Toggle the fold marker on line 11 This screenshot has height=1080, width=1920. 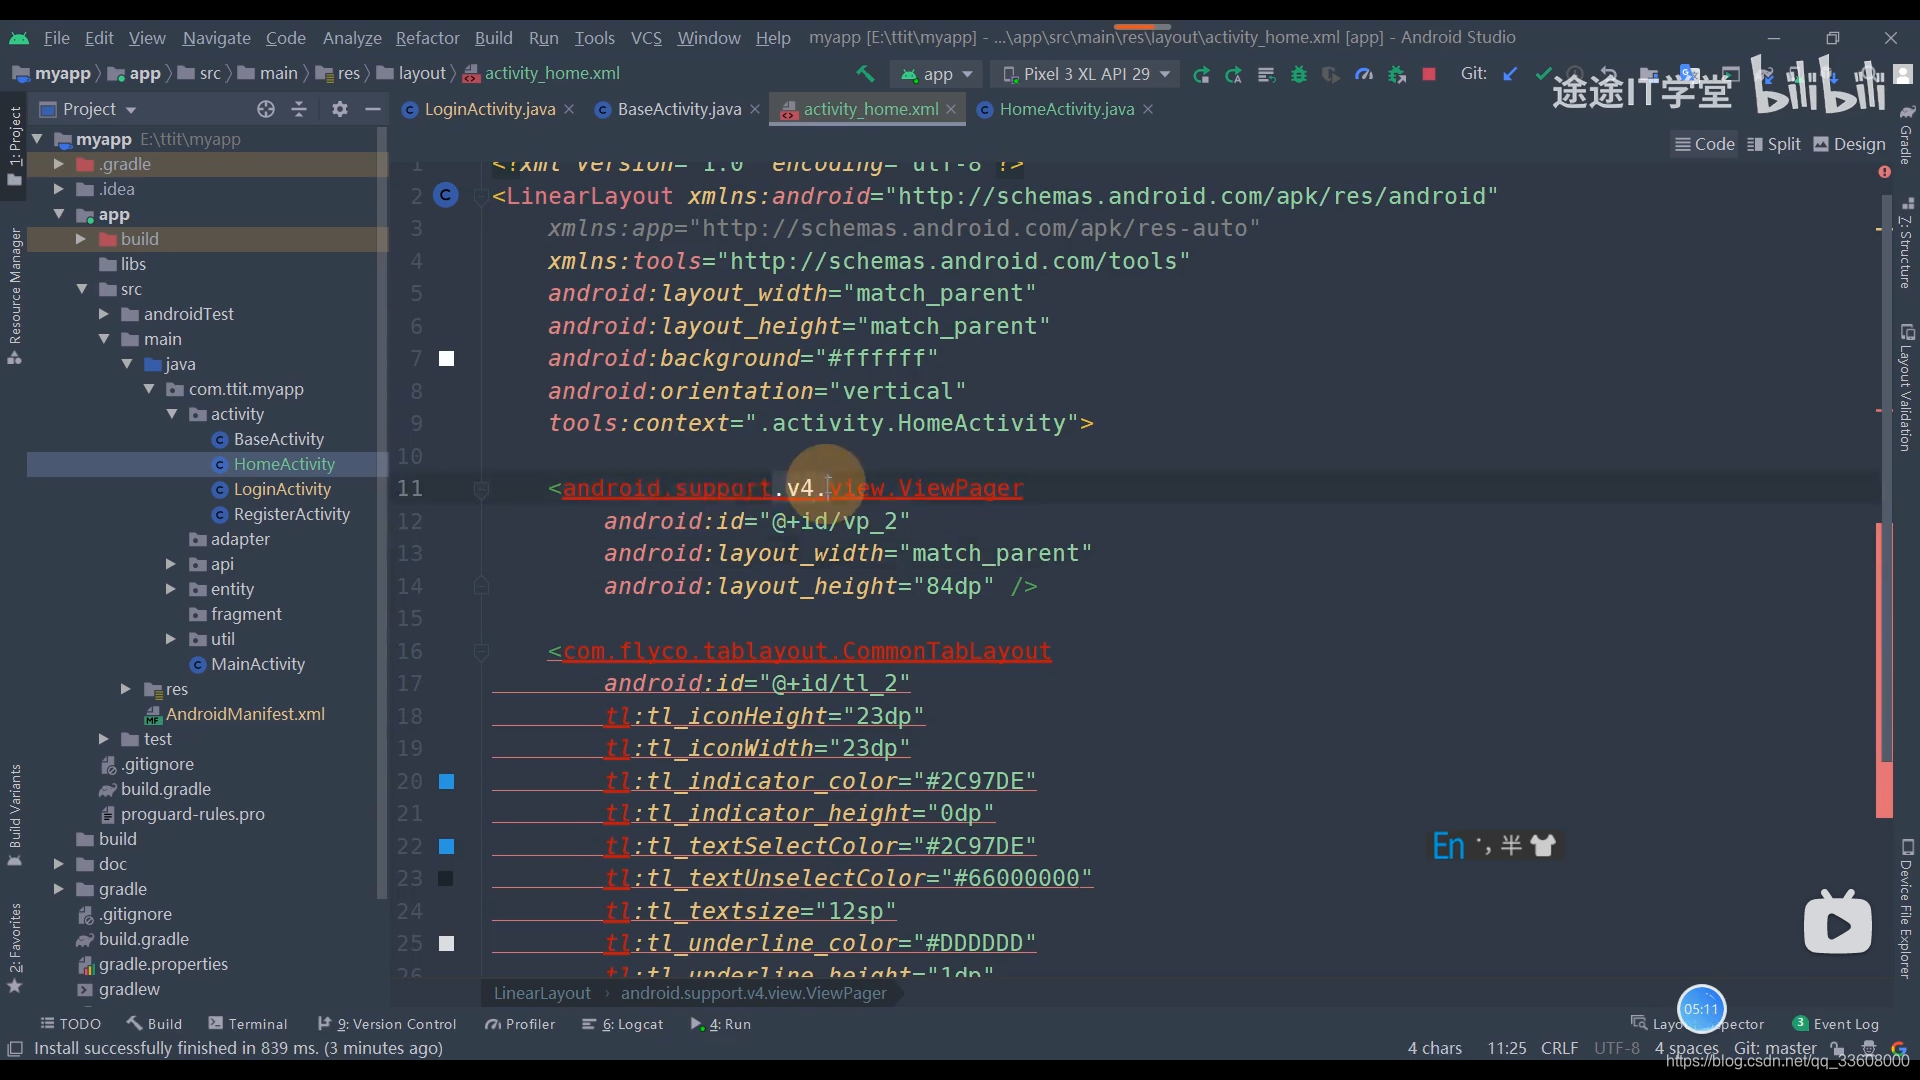click(x=481, y=489)
